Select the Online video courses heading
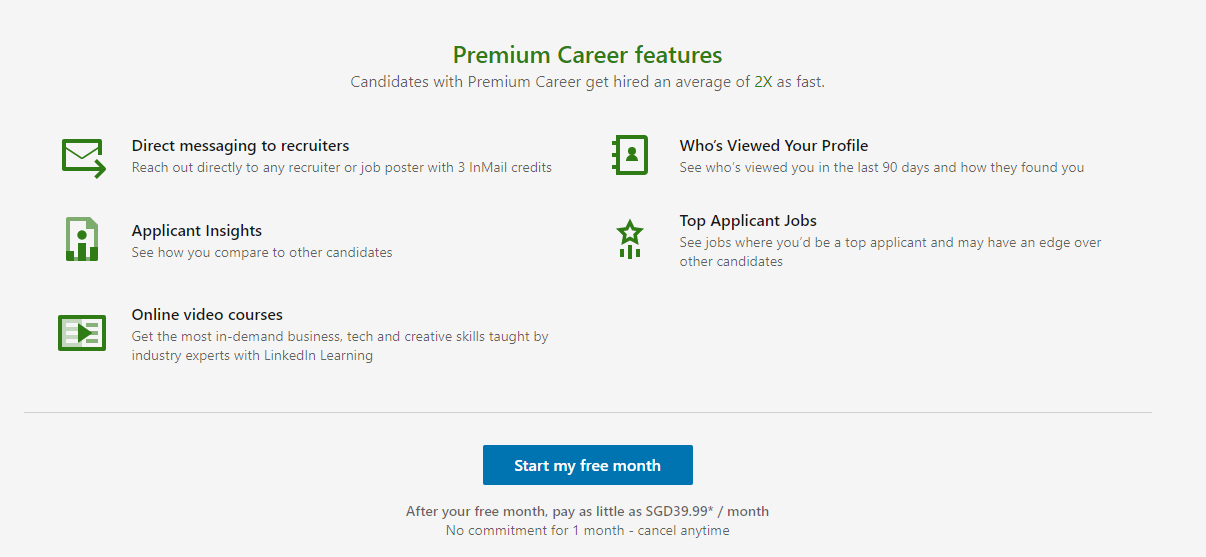The image size is (1206, 557). click(207, 315)
